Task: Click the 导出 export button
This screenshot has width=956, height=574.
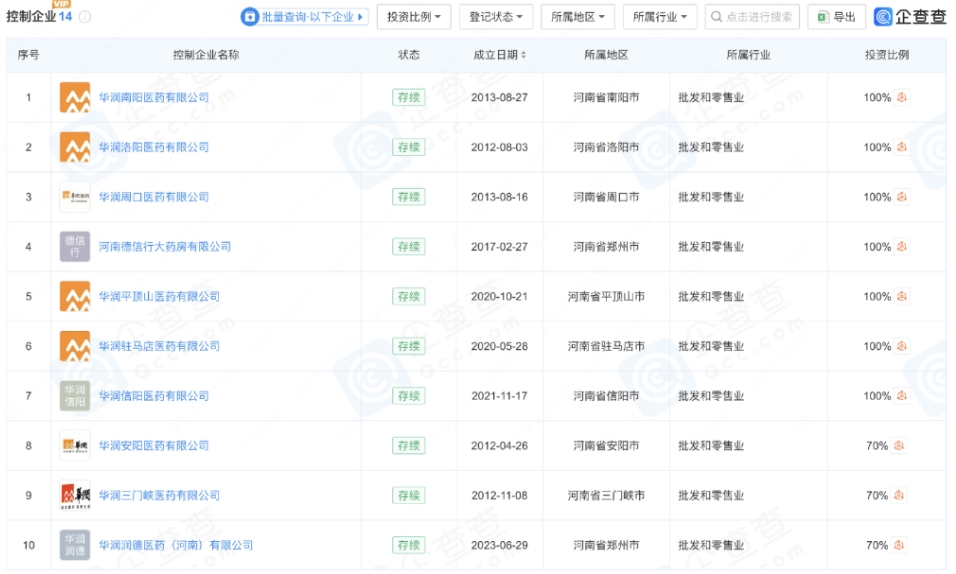Action: point(836,17)
